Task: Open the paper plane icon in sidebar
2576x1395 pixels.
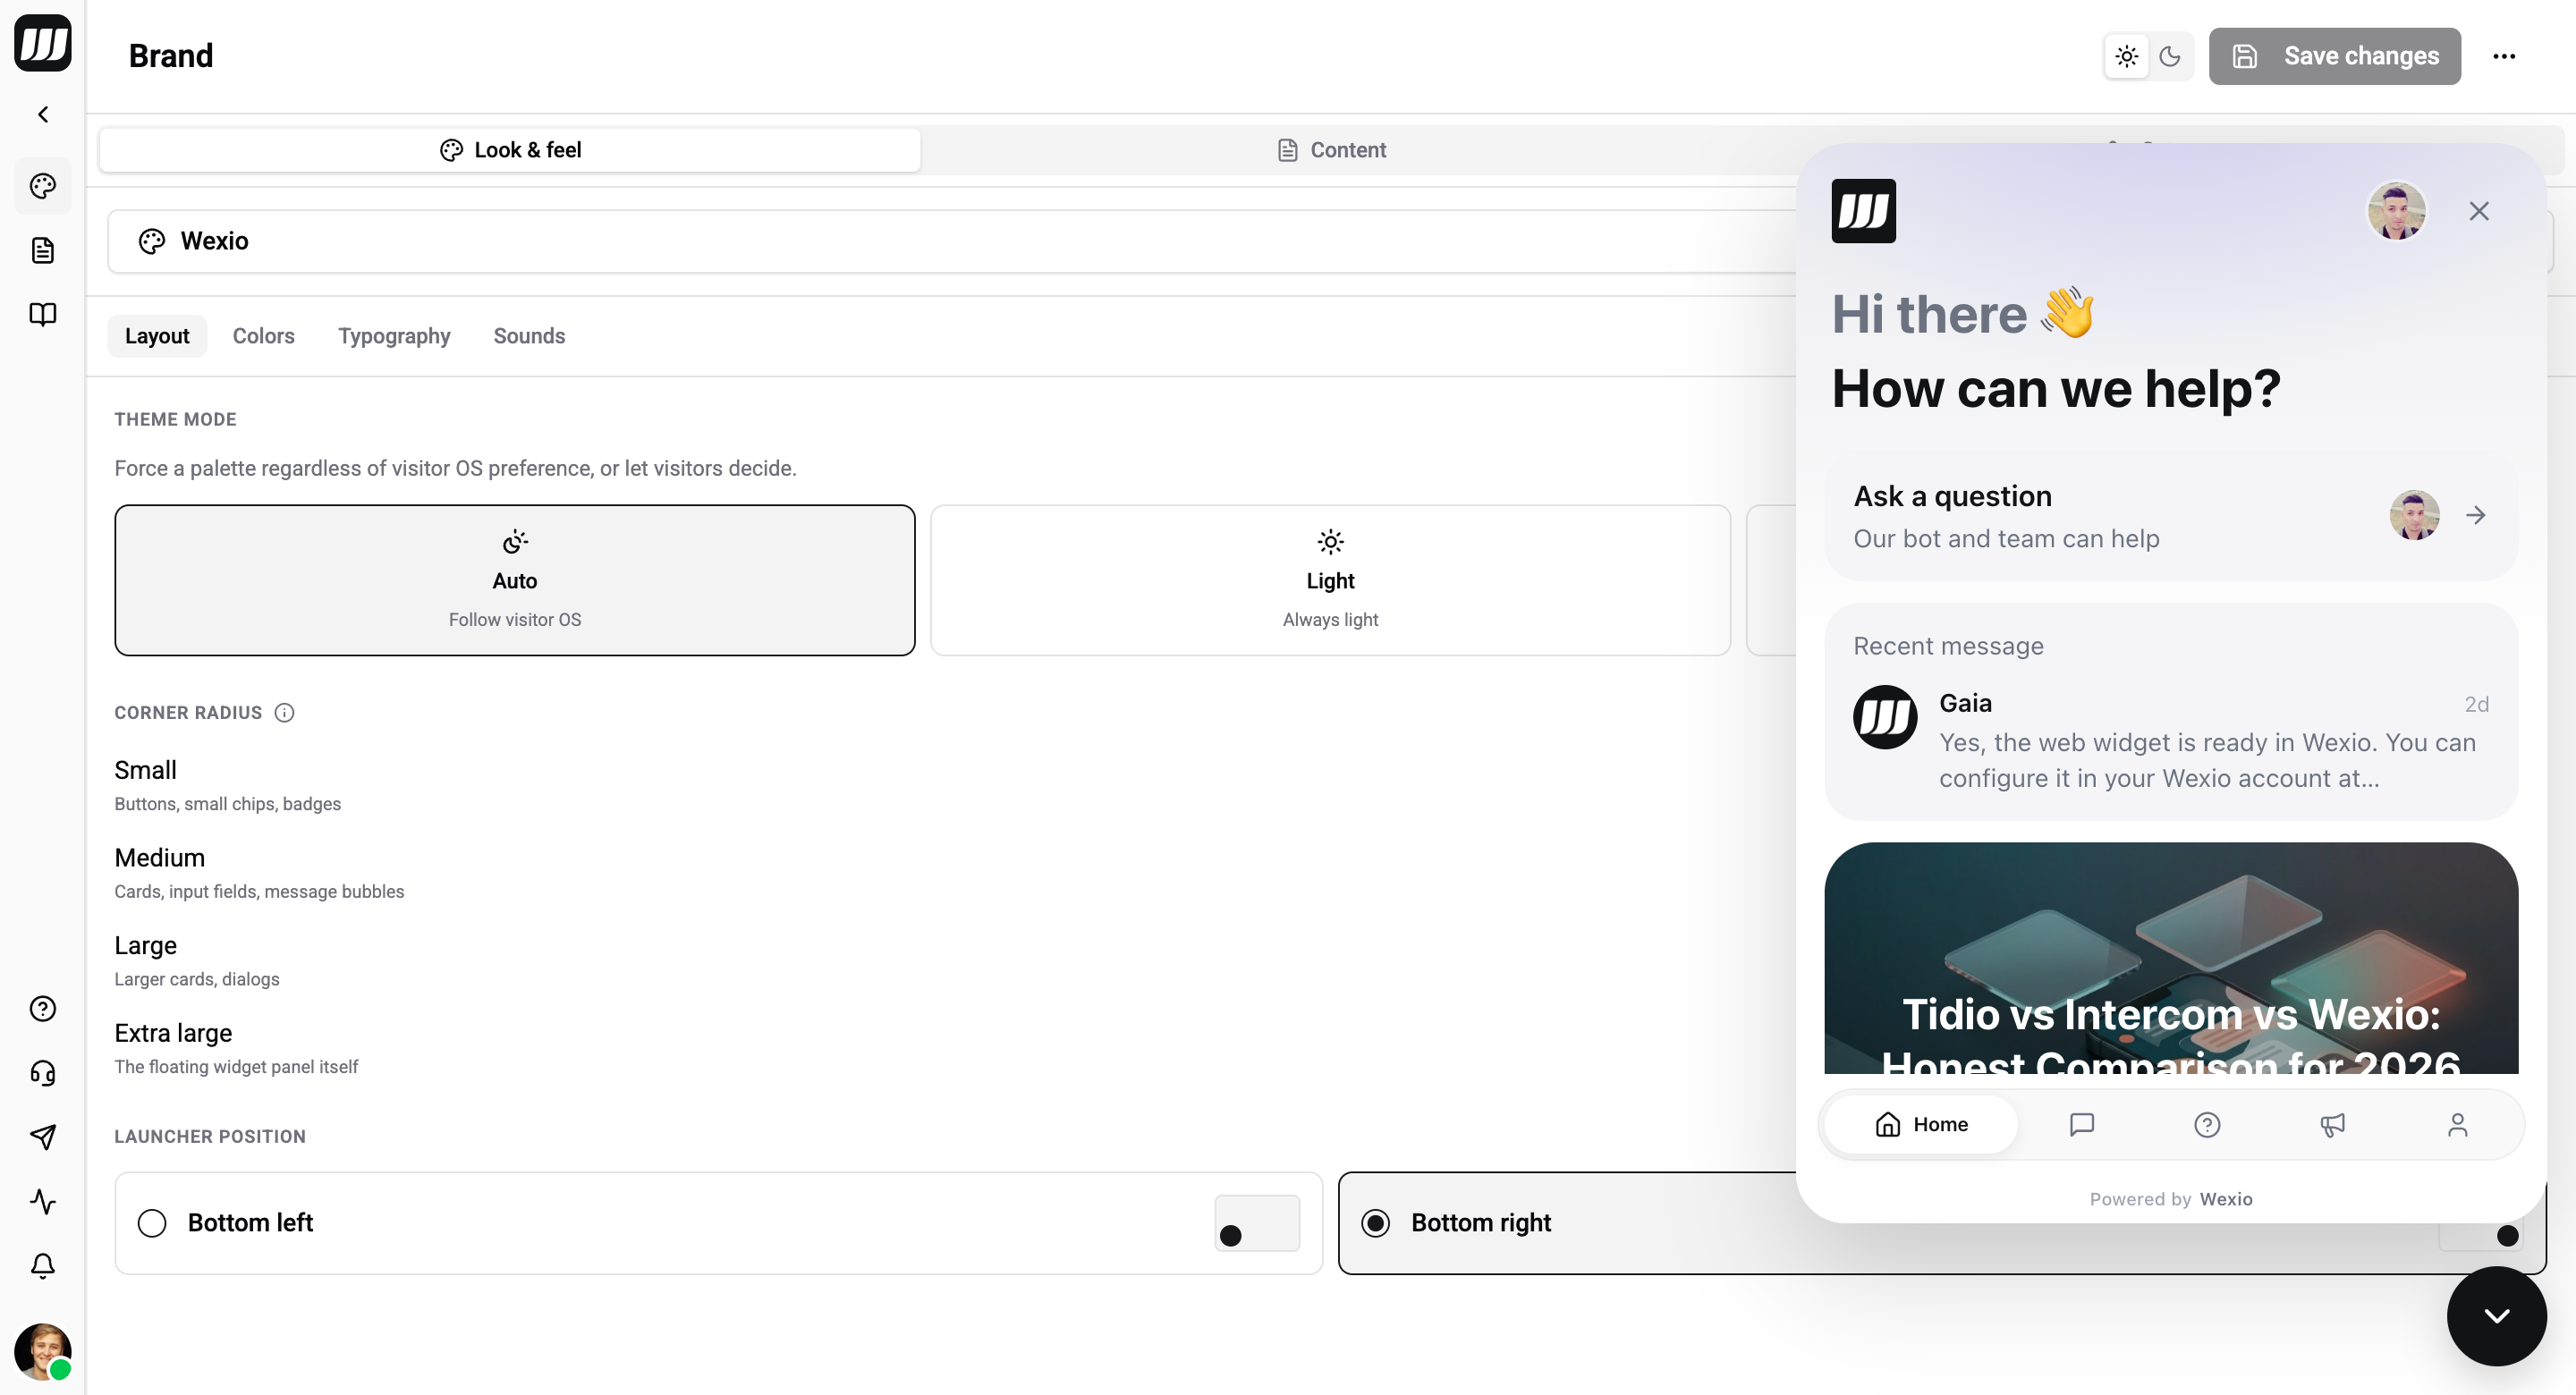Action: coord(43,1137)
